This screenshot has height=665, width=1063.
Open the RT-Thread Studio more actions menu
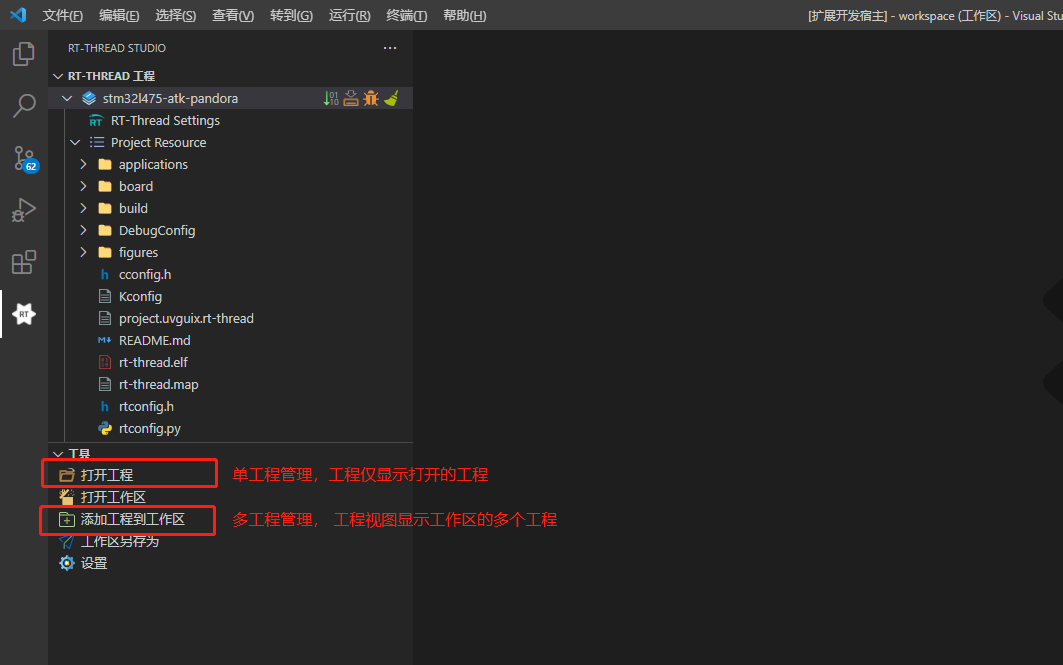(390, 48)
